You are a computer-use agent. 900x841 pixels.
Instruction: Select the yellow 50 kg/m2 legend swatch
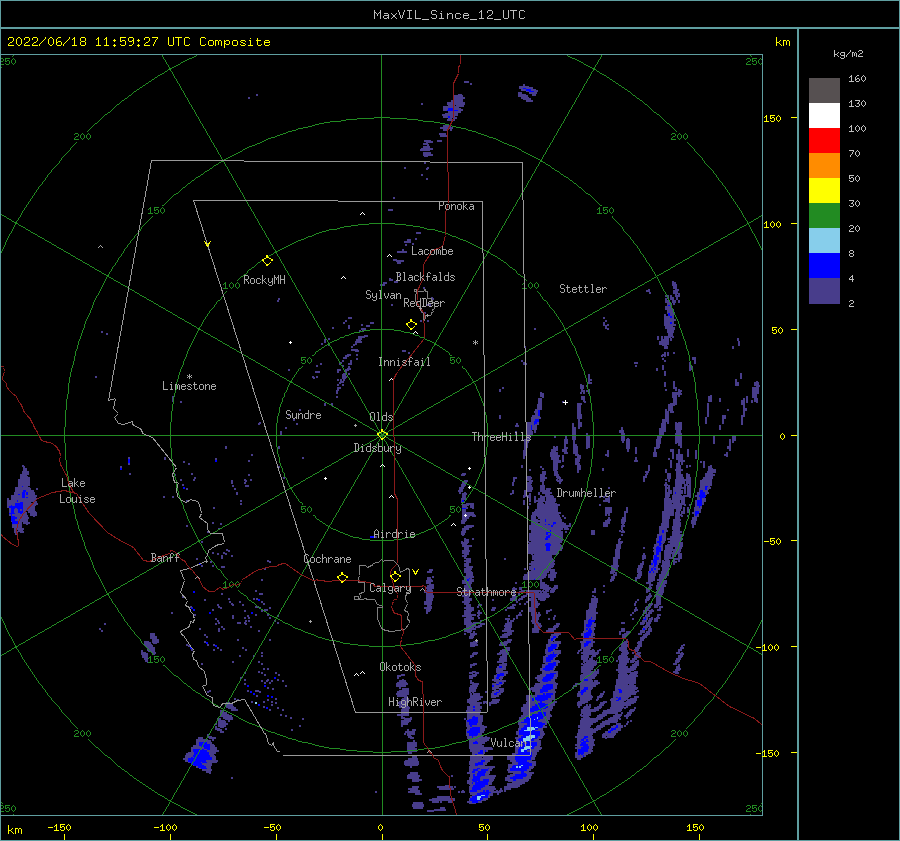[824, 191]
